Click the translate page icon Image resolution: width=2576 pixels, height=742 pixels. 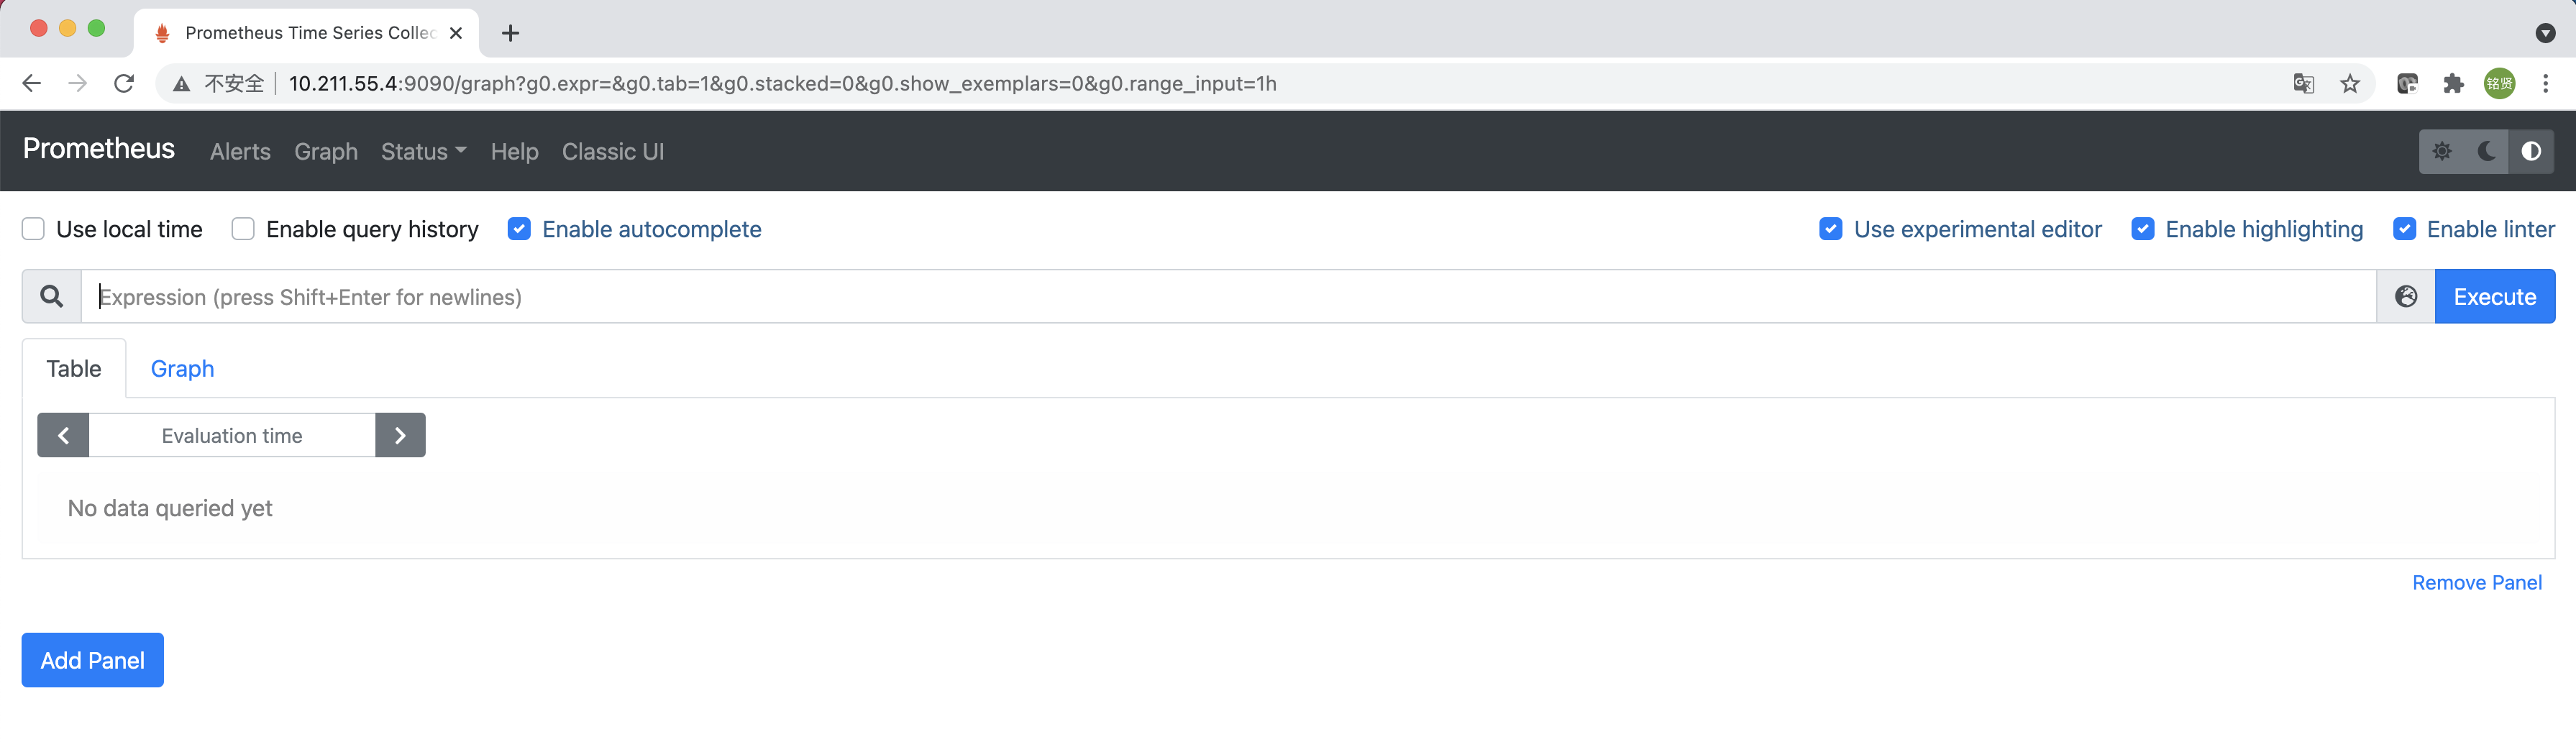click(2304, 84)
